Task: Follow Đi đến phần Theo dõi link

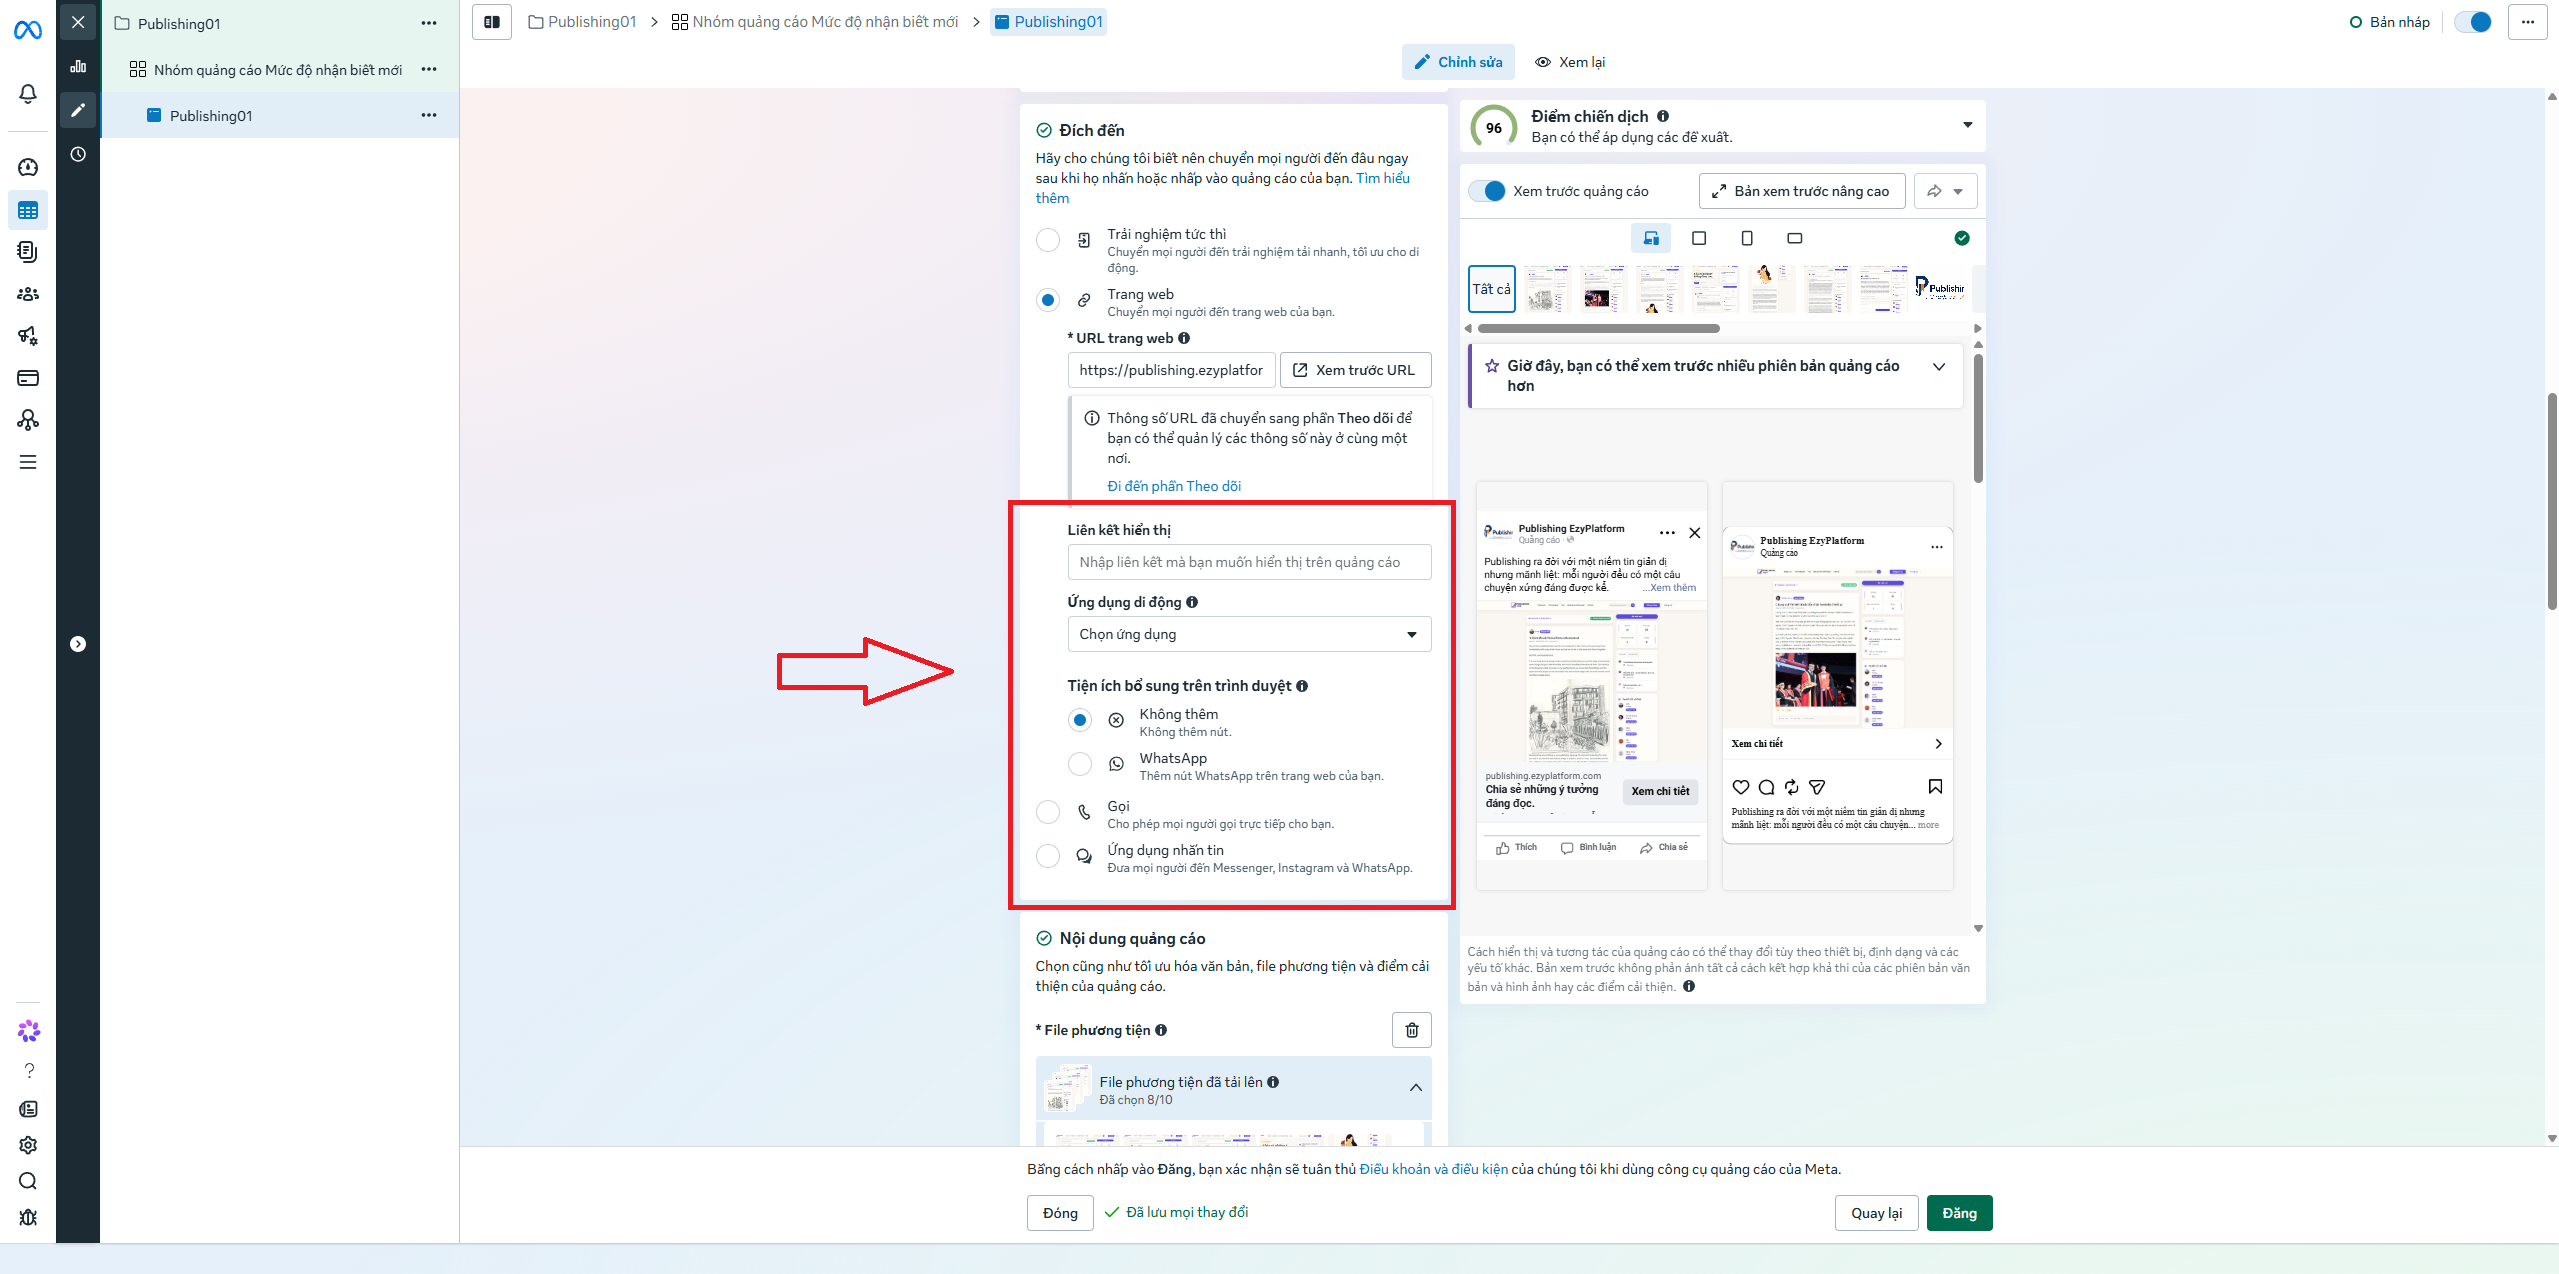Action: (x=1174, y=486)
